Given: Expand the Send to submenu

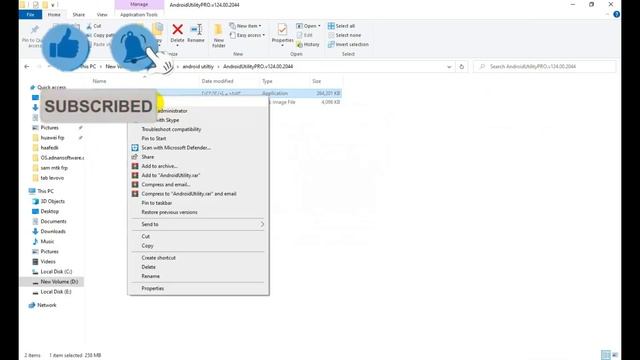Looking at the screenshot, I should [198, 224].
